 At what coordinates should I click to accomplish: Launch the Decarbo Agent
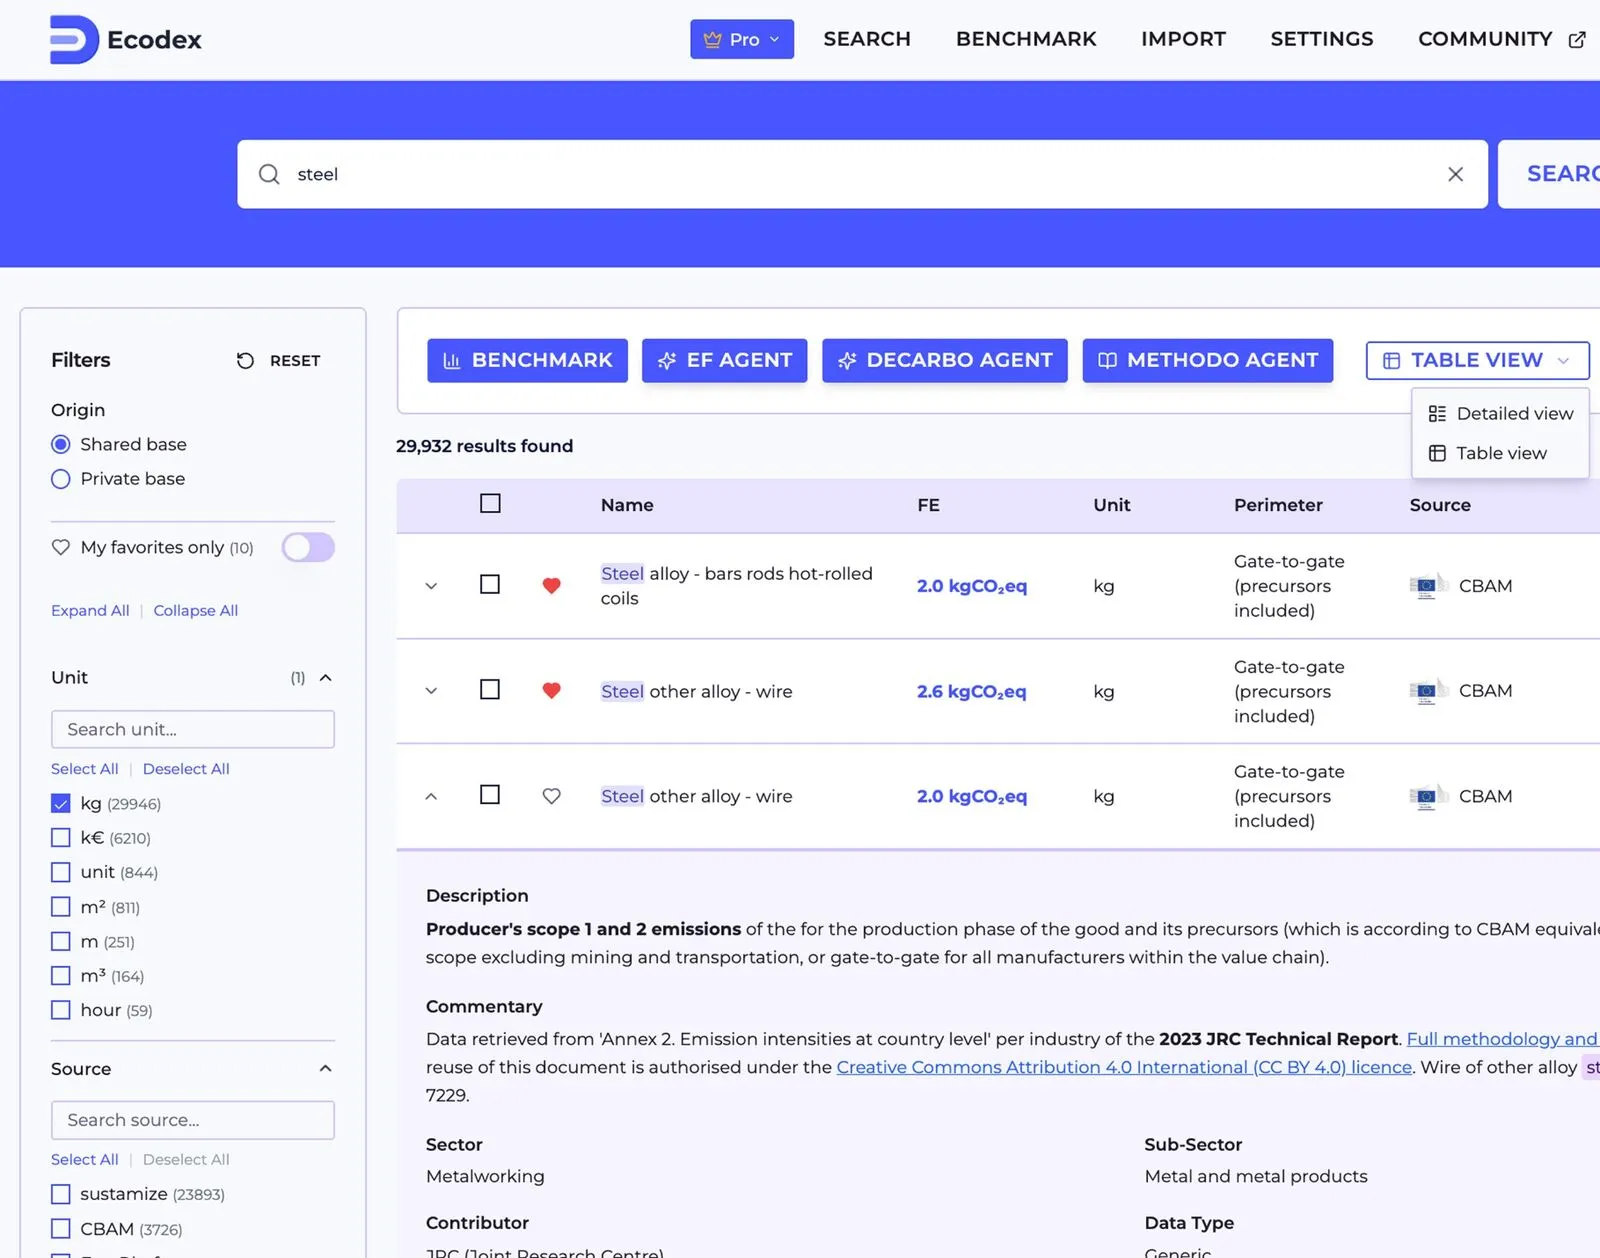(944, 360)
